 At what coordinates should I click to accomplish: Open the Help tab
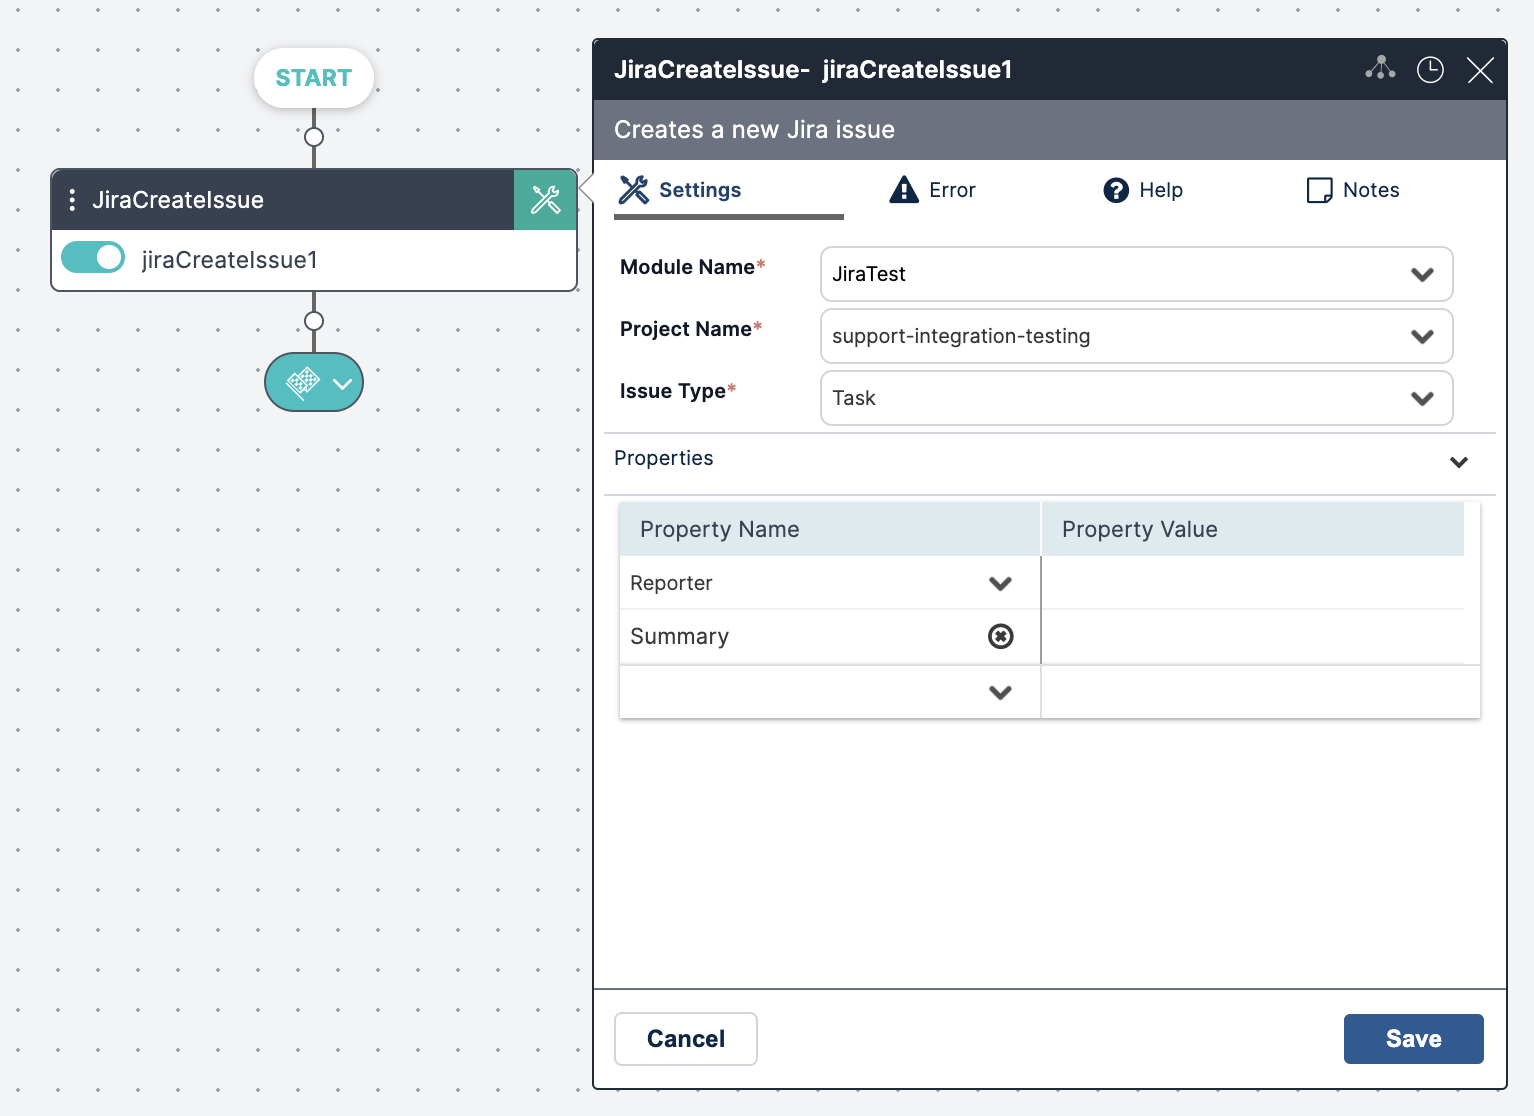tap(1143, 190)
